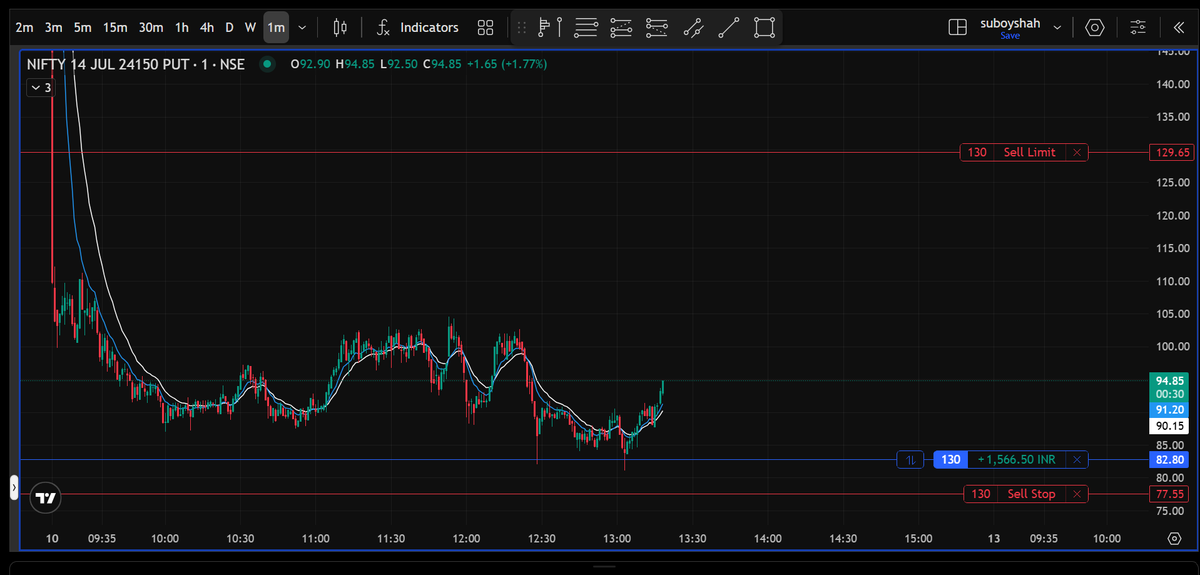Viewport: 1200px width, 575px height.
Task: Switch to 5m timeframe
Action: tap(83, 27)
